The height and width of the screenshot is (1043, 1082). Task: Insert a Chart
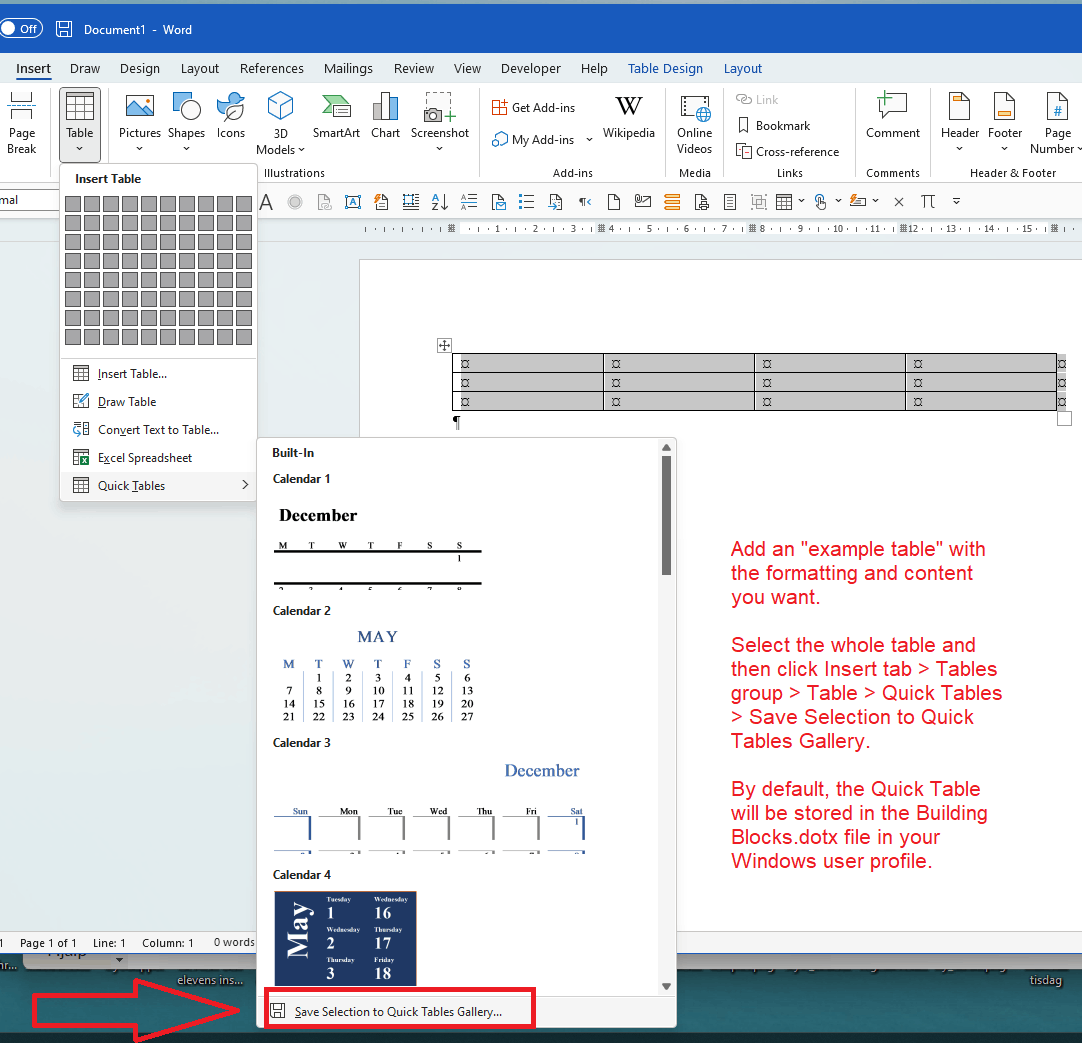click(385, 117)
